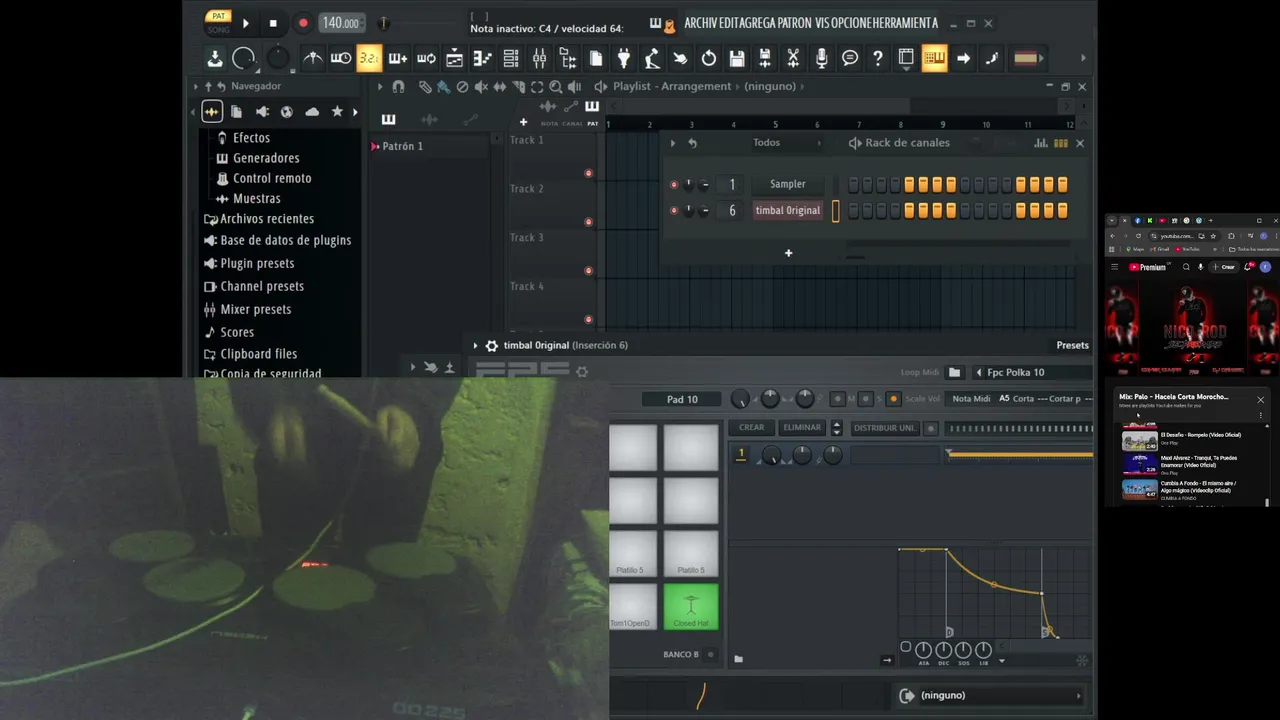Trigger the green Closed Hat pad
1280x720 pixels.
coord(691,607)
